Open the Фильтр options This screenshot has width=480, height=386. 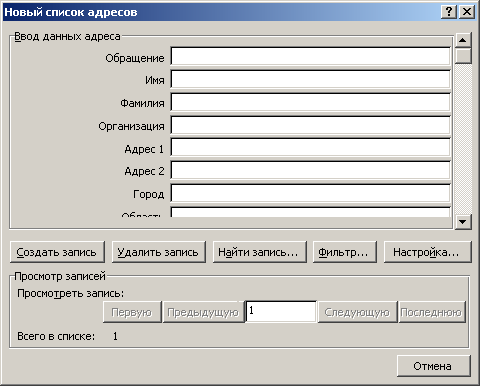(x=345, y=252)
